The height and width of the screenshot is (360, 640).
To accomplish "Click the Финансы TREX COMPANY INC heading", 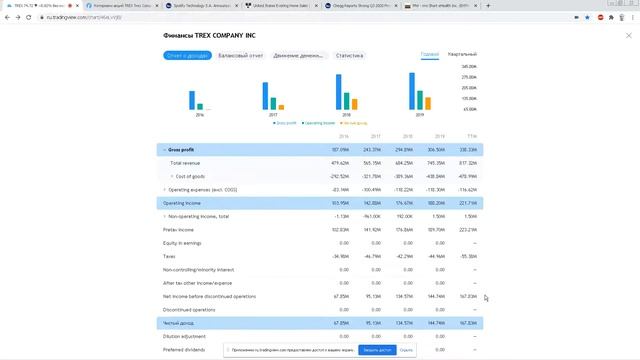I will coord(209,36).
